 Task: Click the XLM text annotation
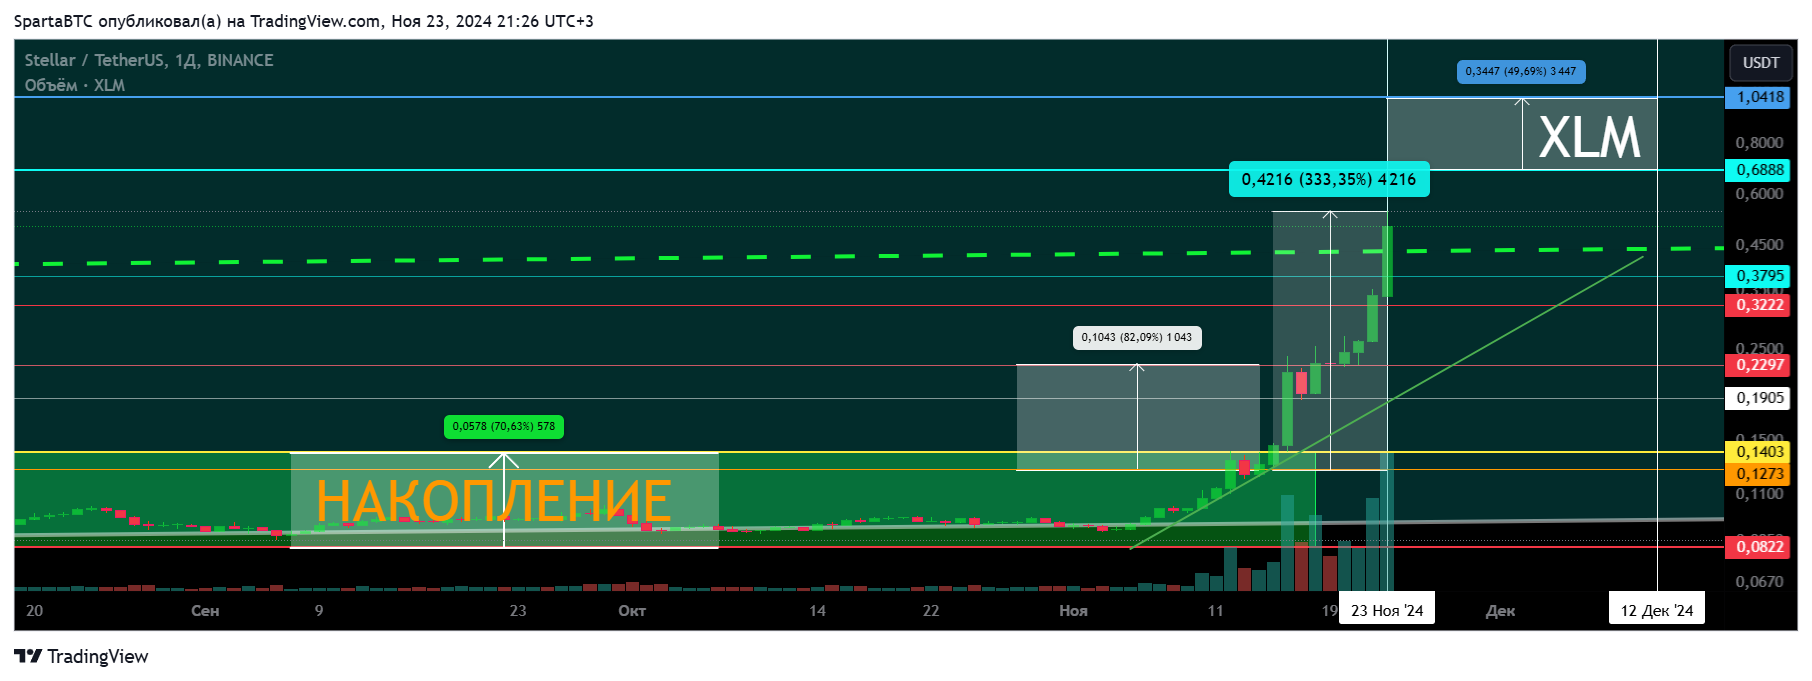(1589, 137)
